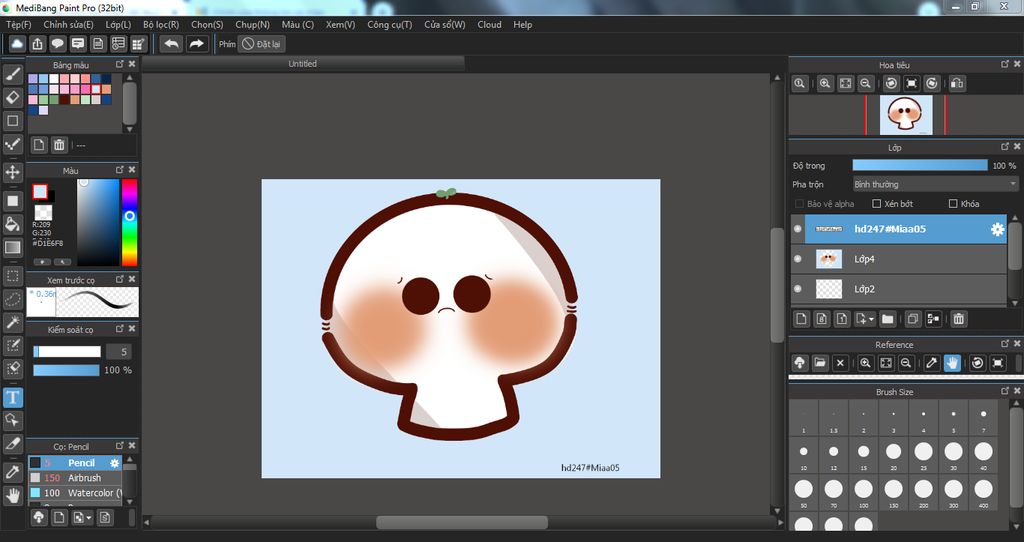This screenshot has width=1024, height=542.
Task: Select the Bucket fill tool
Action: [12, 224]
